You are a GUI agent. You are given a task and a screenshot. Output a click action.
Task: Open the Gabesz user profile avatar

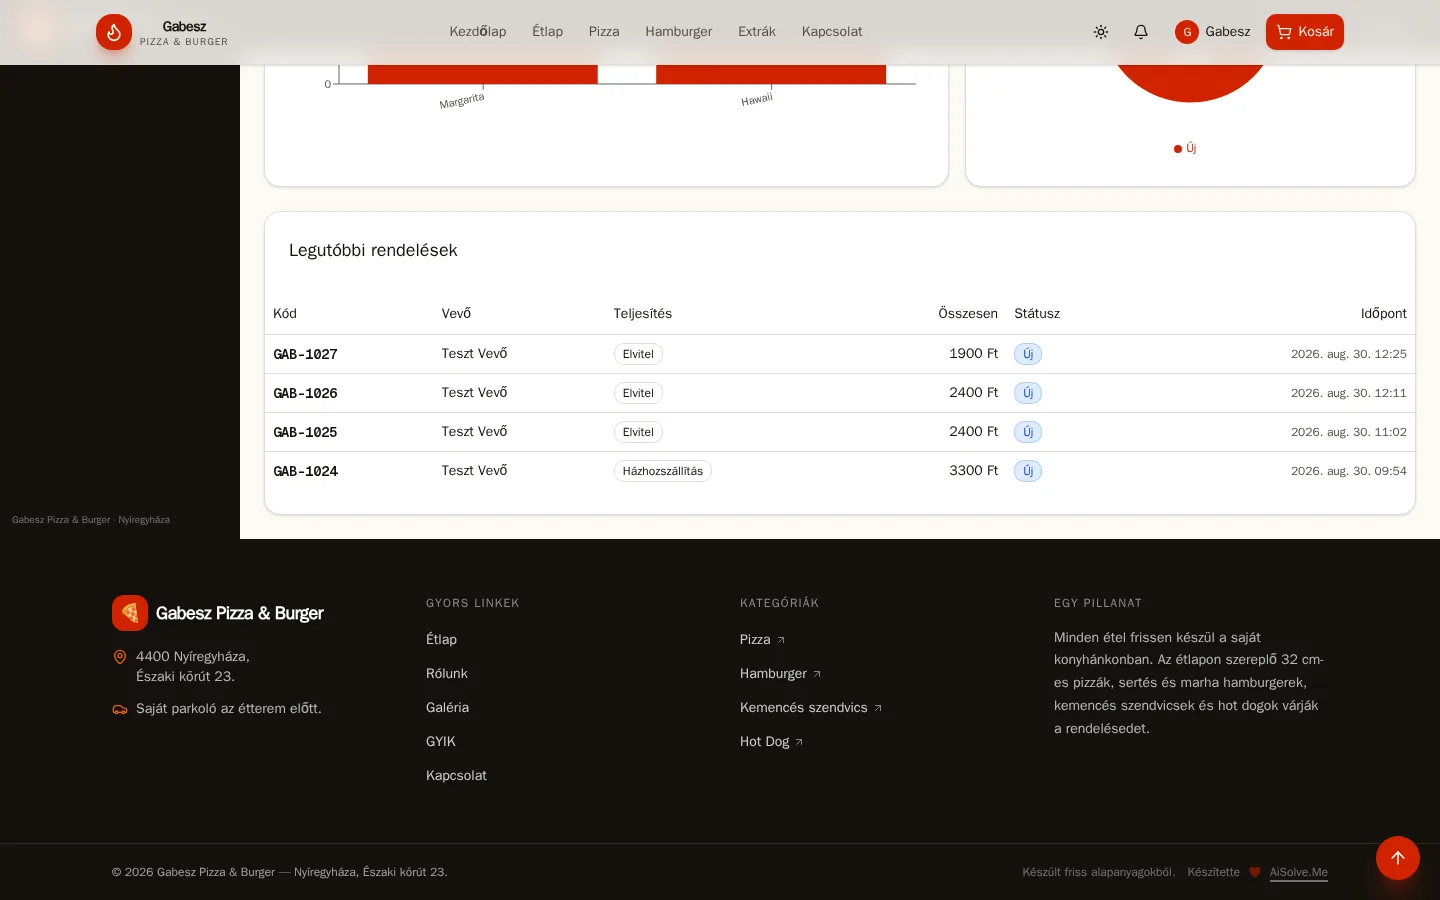pyautogui.click(x=1187, y=32)
